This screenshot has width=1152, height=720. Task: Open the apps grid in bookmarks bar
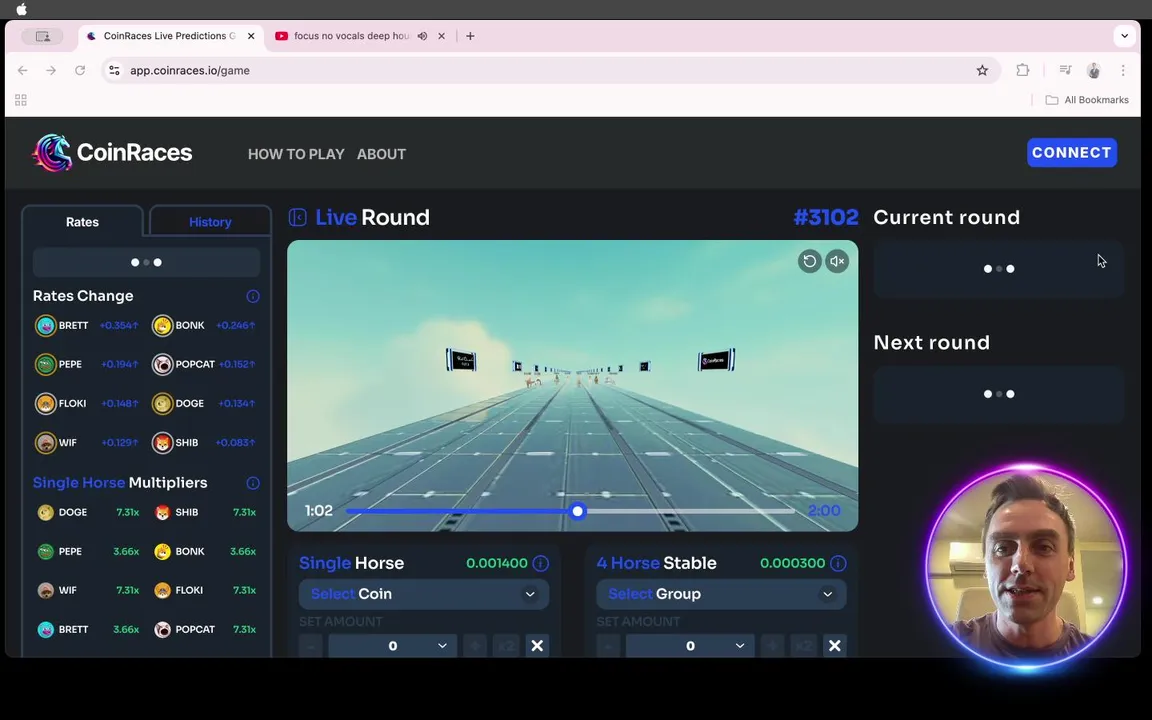click(x=21, y=100)
